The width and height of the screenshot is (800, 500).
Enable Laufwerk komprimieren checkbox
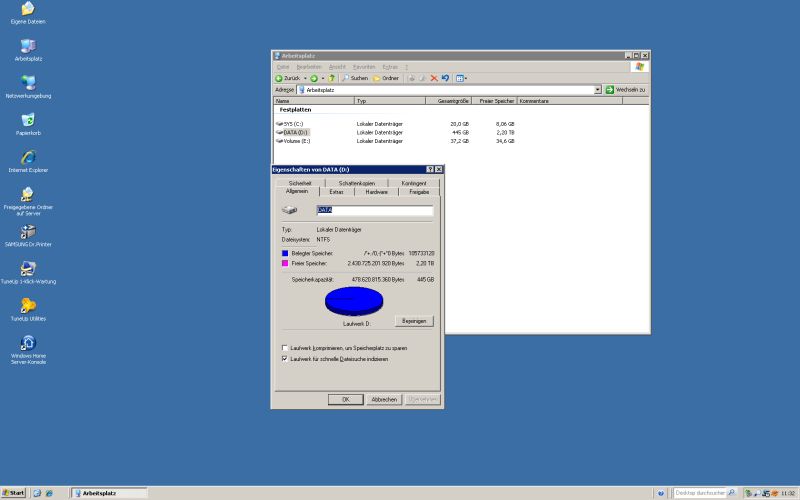285,348
